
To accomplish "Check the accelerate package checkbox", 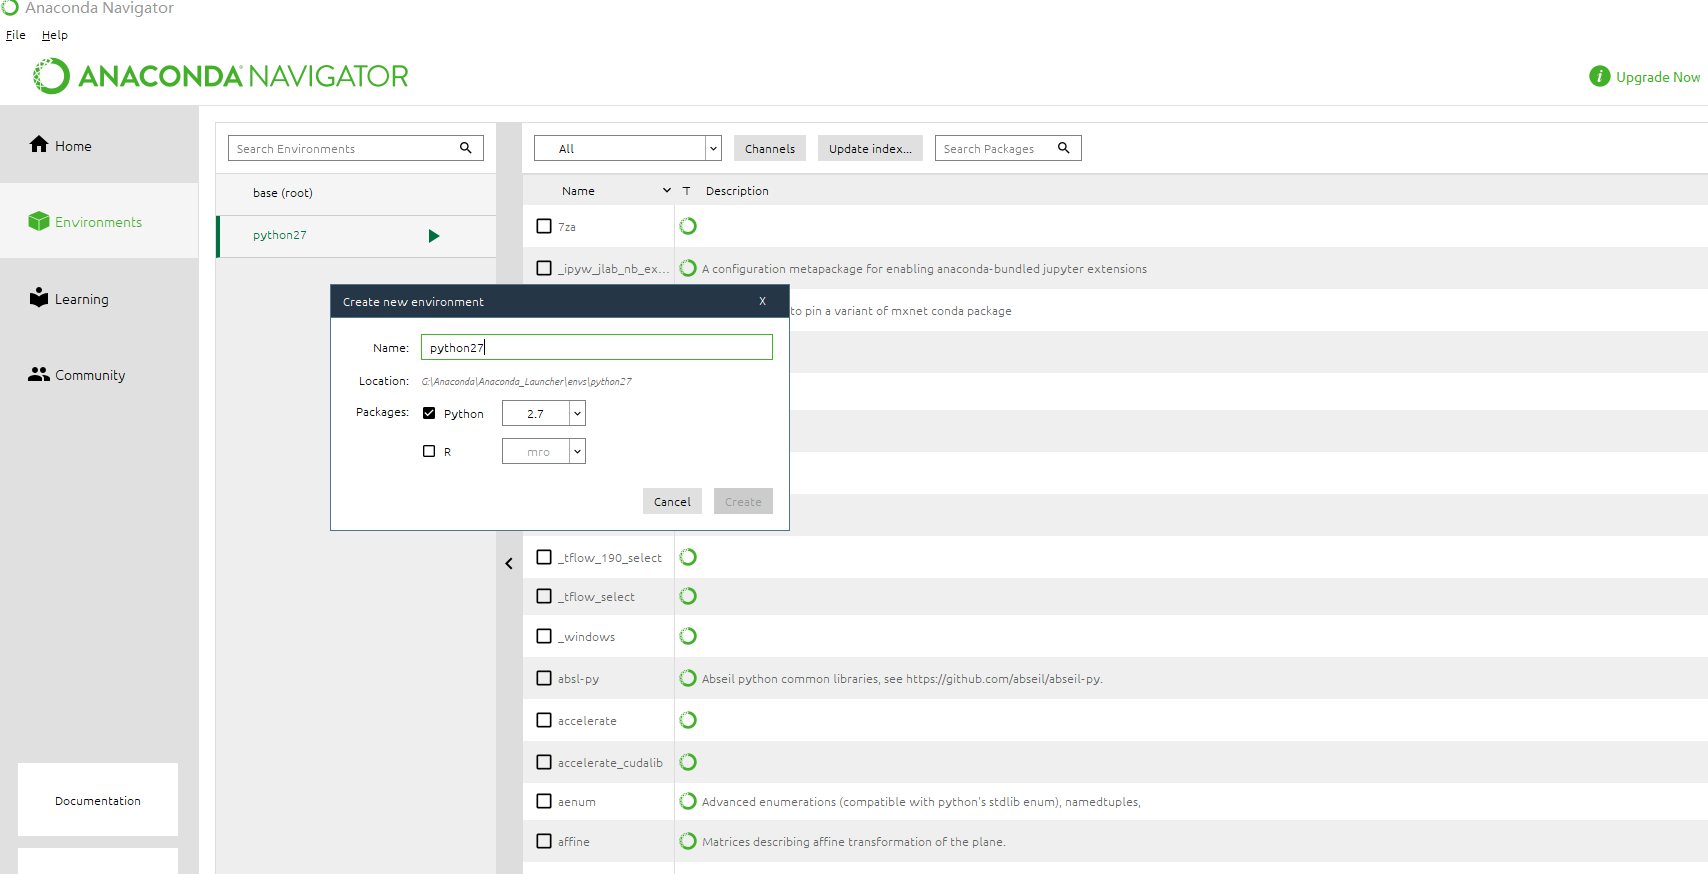I will click(x=544, y=720).
